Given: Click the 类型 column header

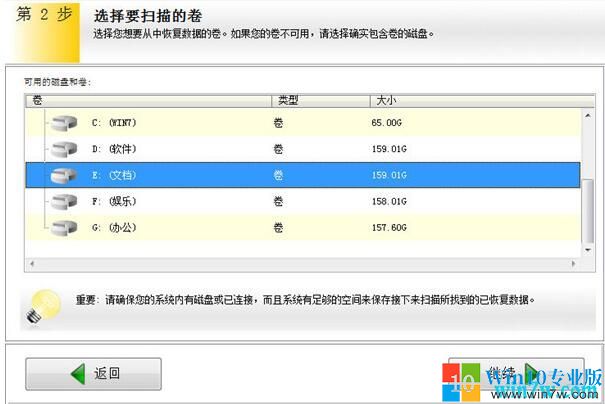Looking at the screenshot, I should (321, 101).
